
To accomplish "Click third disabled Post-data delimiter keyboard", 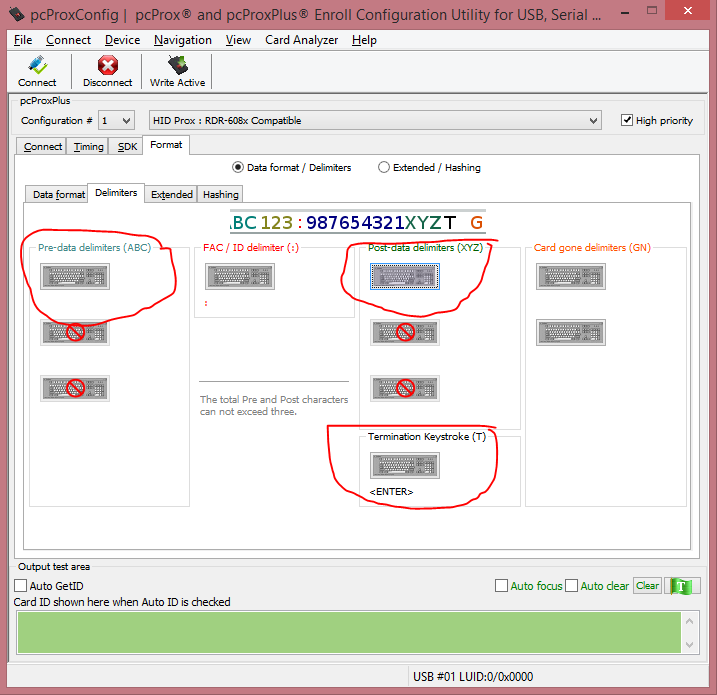I will pyautogui.click(x=405, y=389).
